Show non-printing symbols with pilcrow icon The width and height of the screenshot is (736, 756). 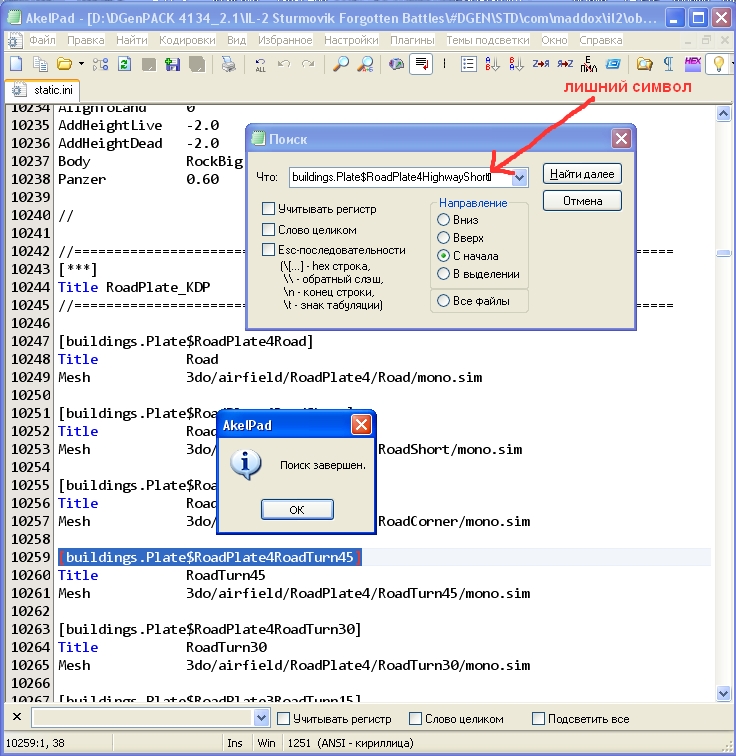pos(669,64)
